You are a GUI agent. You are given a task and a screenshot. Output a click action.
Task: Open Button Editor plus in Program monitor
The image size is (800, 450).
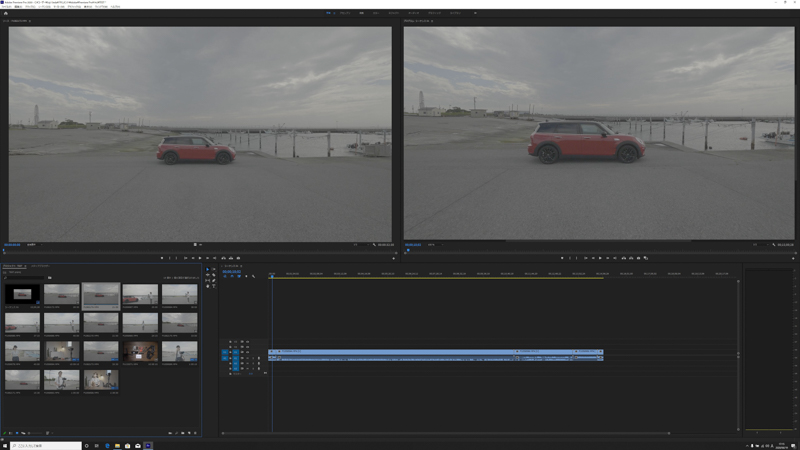(x=793, y=258)
